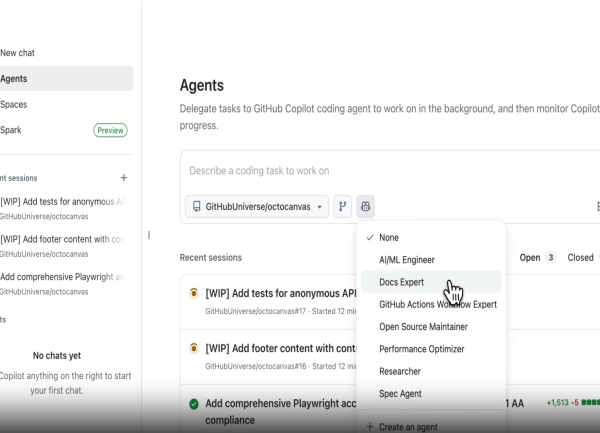Click green check icon for Playwright session
Screen dimensions: 600x433
tap(194, 404)
